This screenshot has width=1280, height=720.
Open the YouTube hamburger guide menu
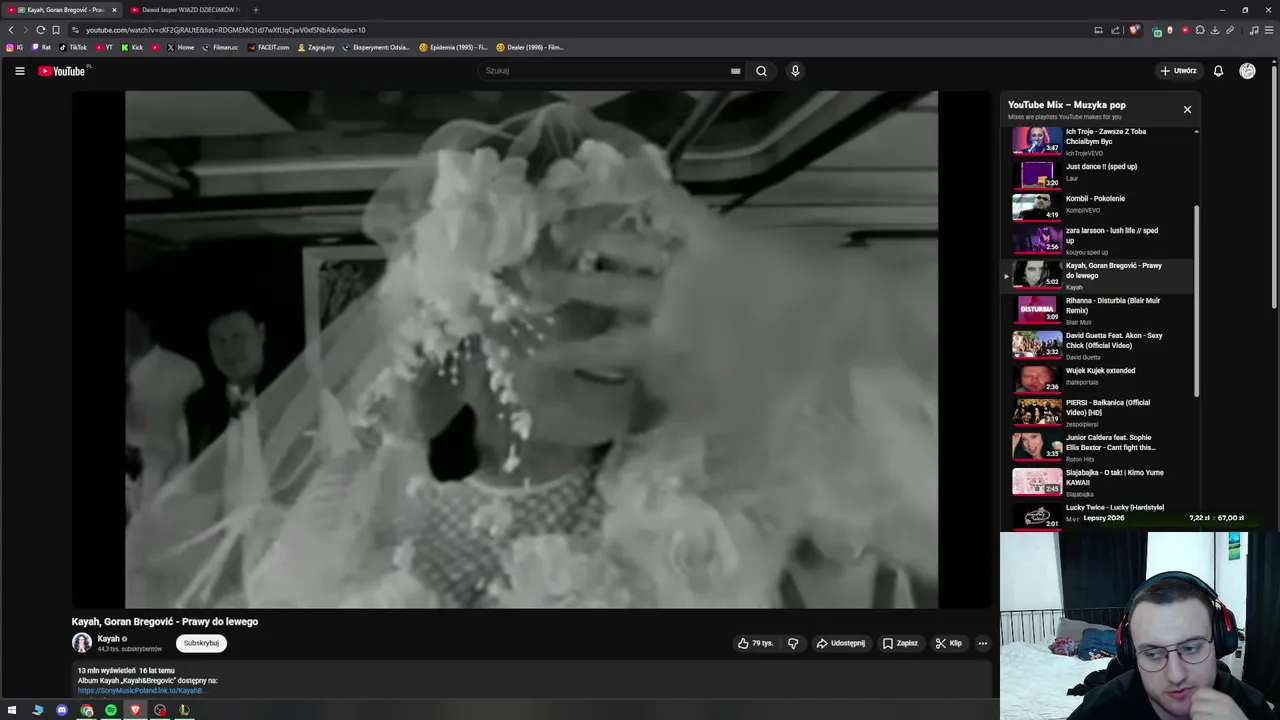click(x=19, y=71)
